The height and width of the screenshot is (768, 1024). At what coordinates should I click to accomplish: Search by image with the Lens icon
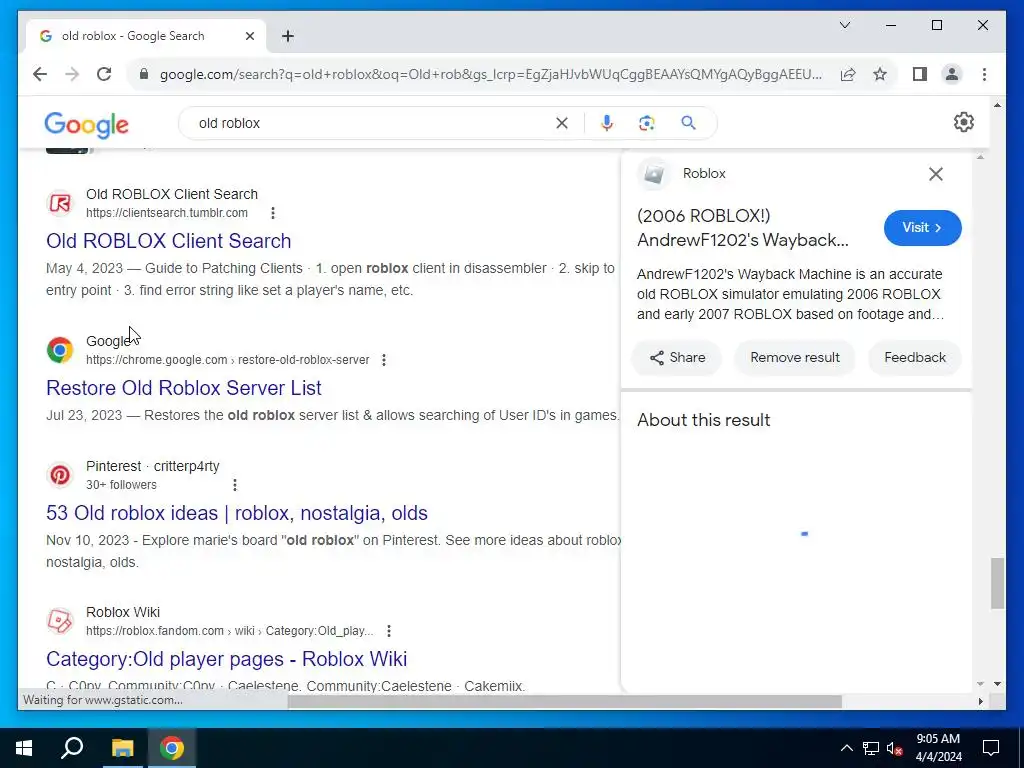pyautogui.click(x=647, y=123)
